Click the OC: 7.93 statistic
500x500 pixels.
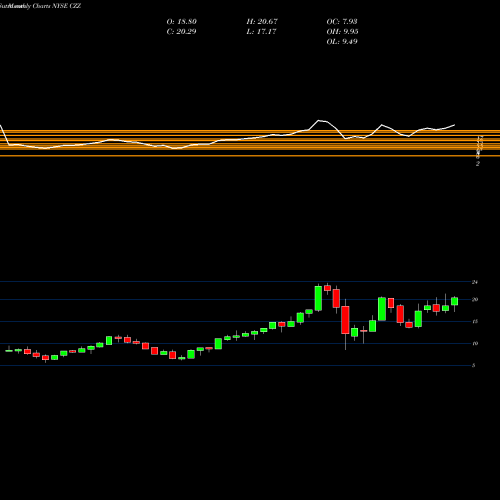pyautogui.click(x=342, y=22)
